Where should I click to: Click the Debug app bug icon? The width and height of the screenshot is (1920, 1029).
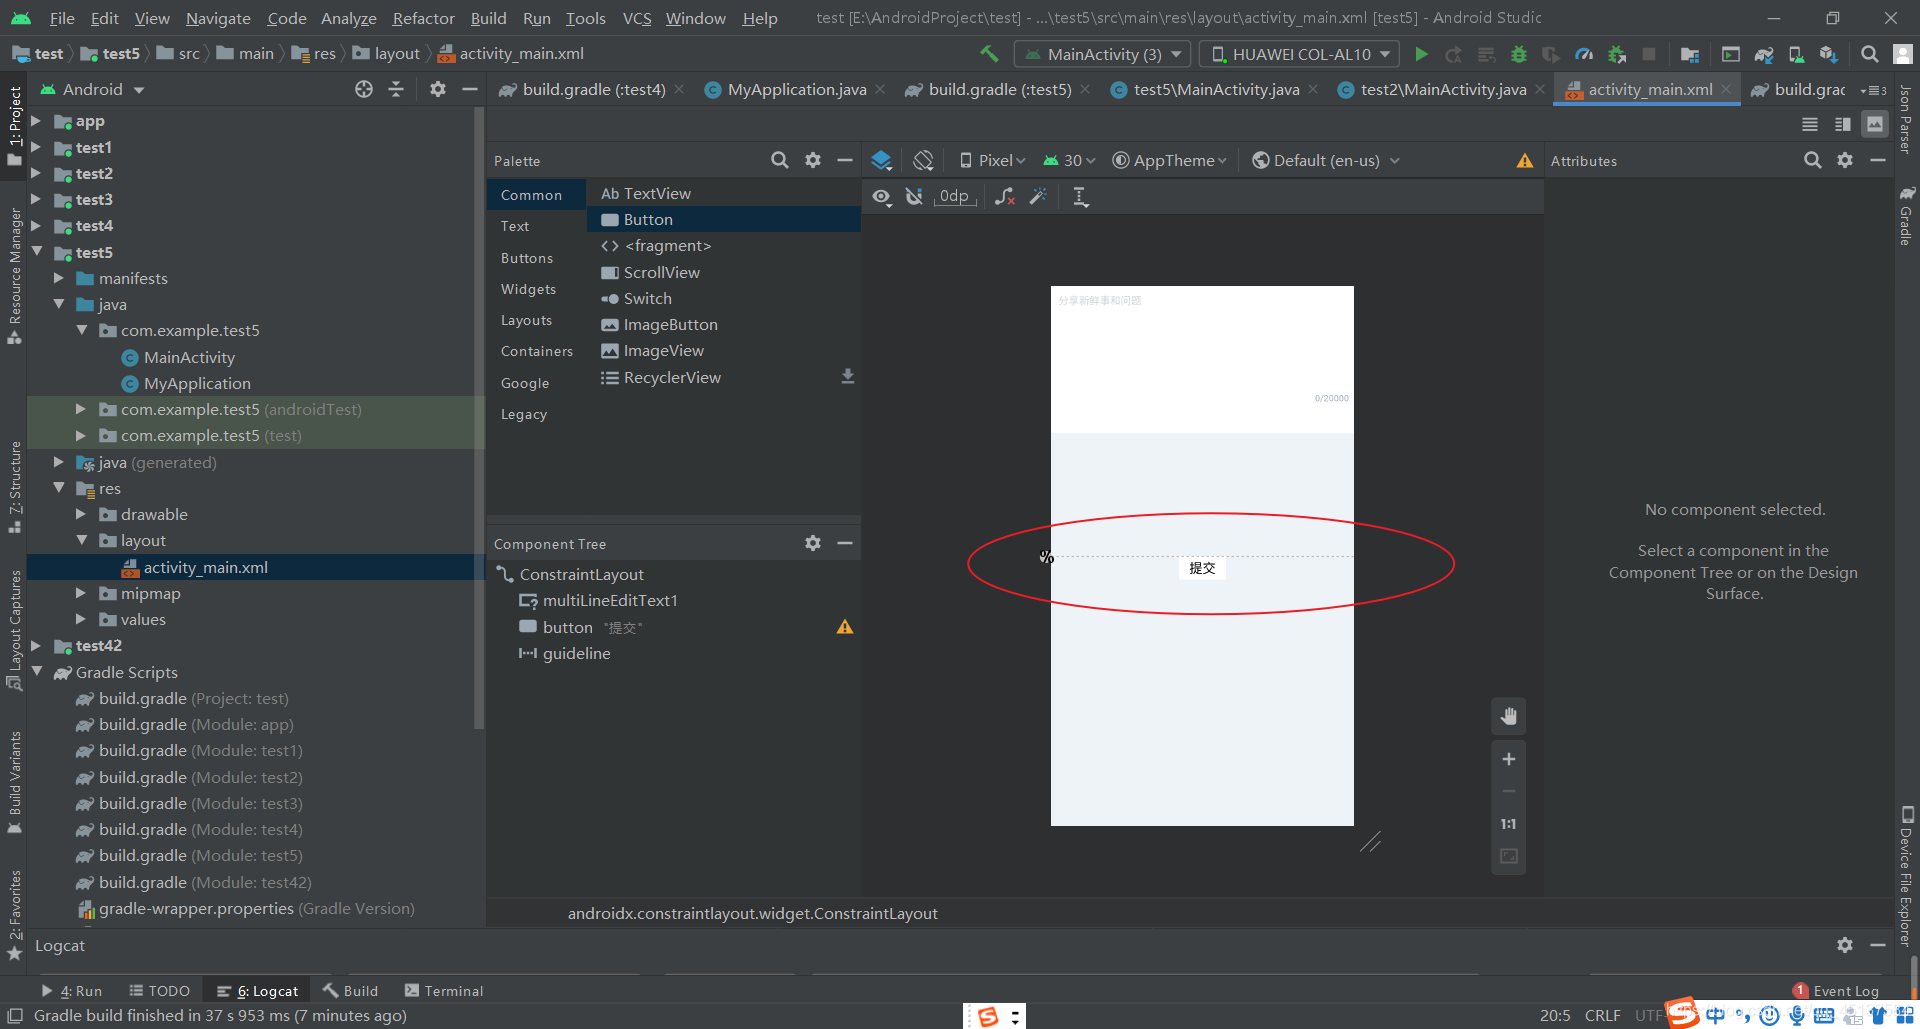pyautogui.click(x=1518, y=54)
